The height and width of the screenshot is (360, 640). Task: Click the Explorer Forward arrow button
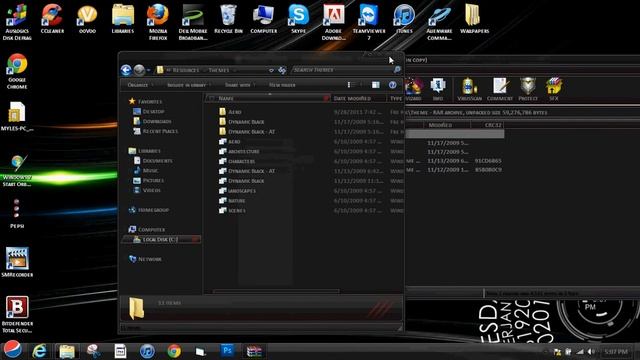139,70
